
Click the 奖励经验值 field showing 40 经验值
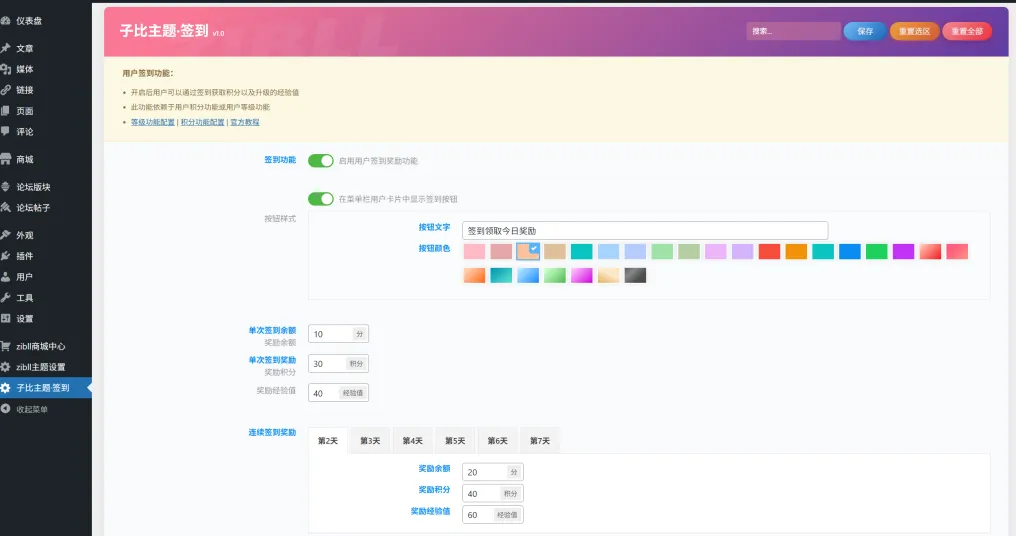click(338, 393)
